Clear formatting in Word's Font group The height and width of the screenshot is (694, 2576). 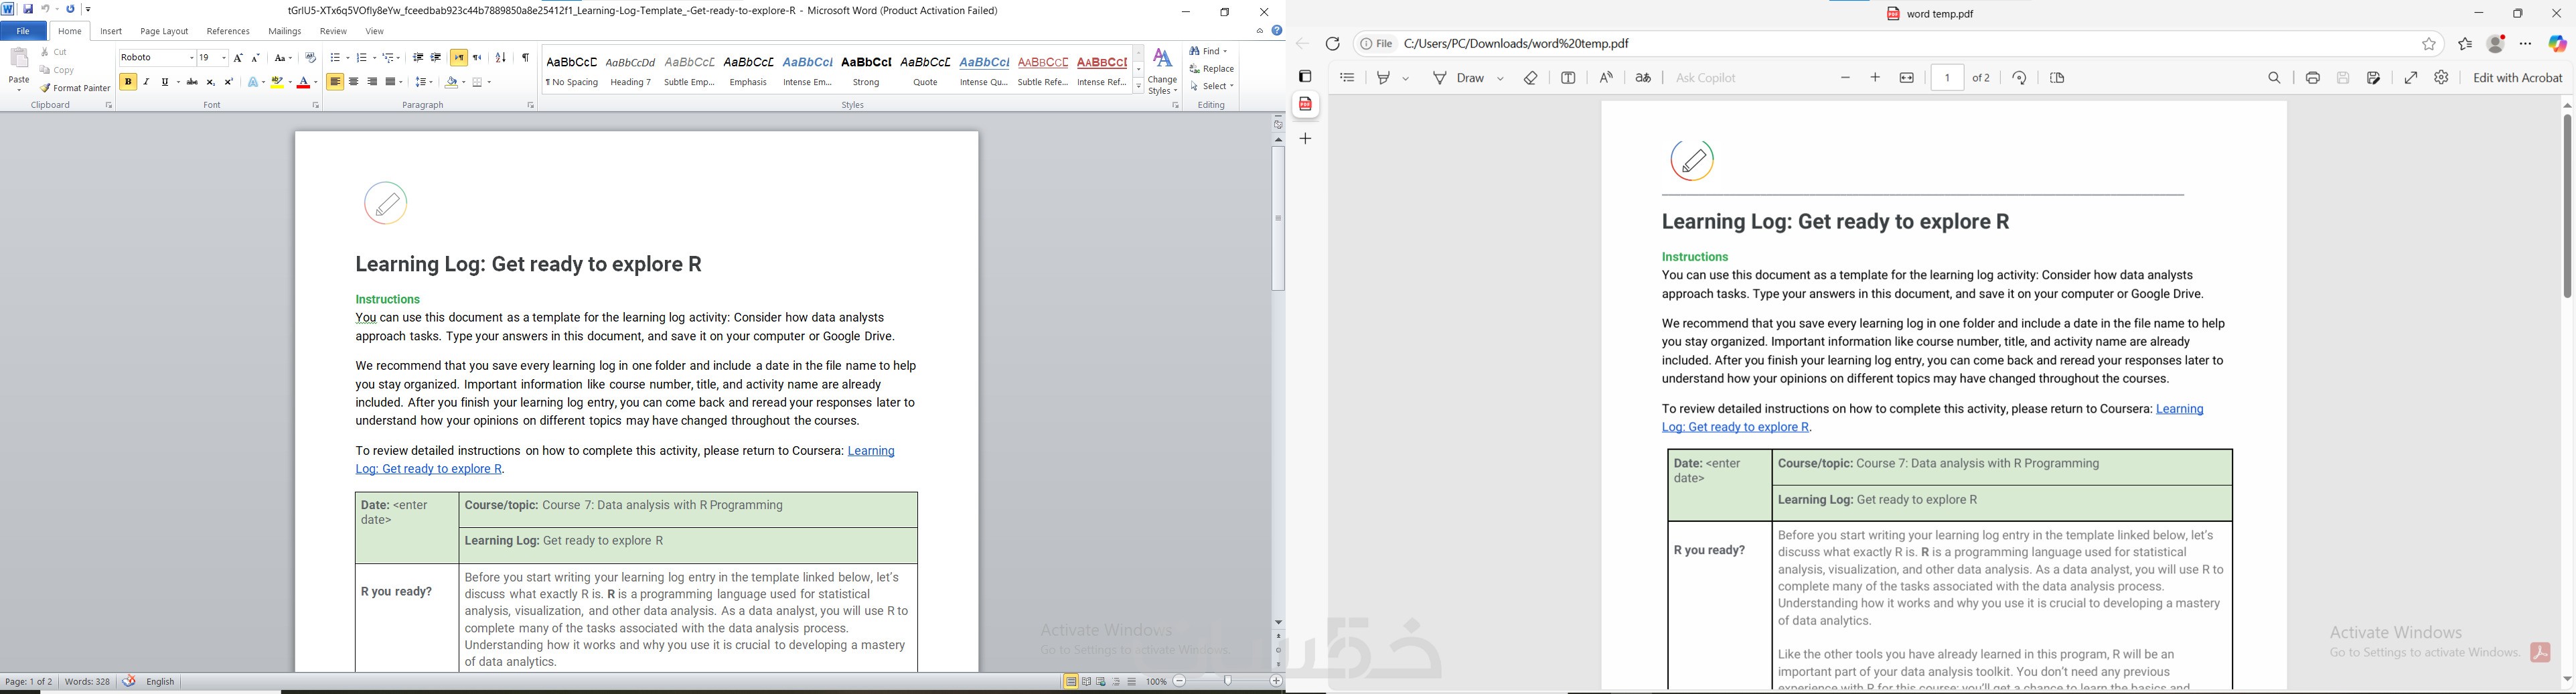(x=311, y=58)
